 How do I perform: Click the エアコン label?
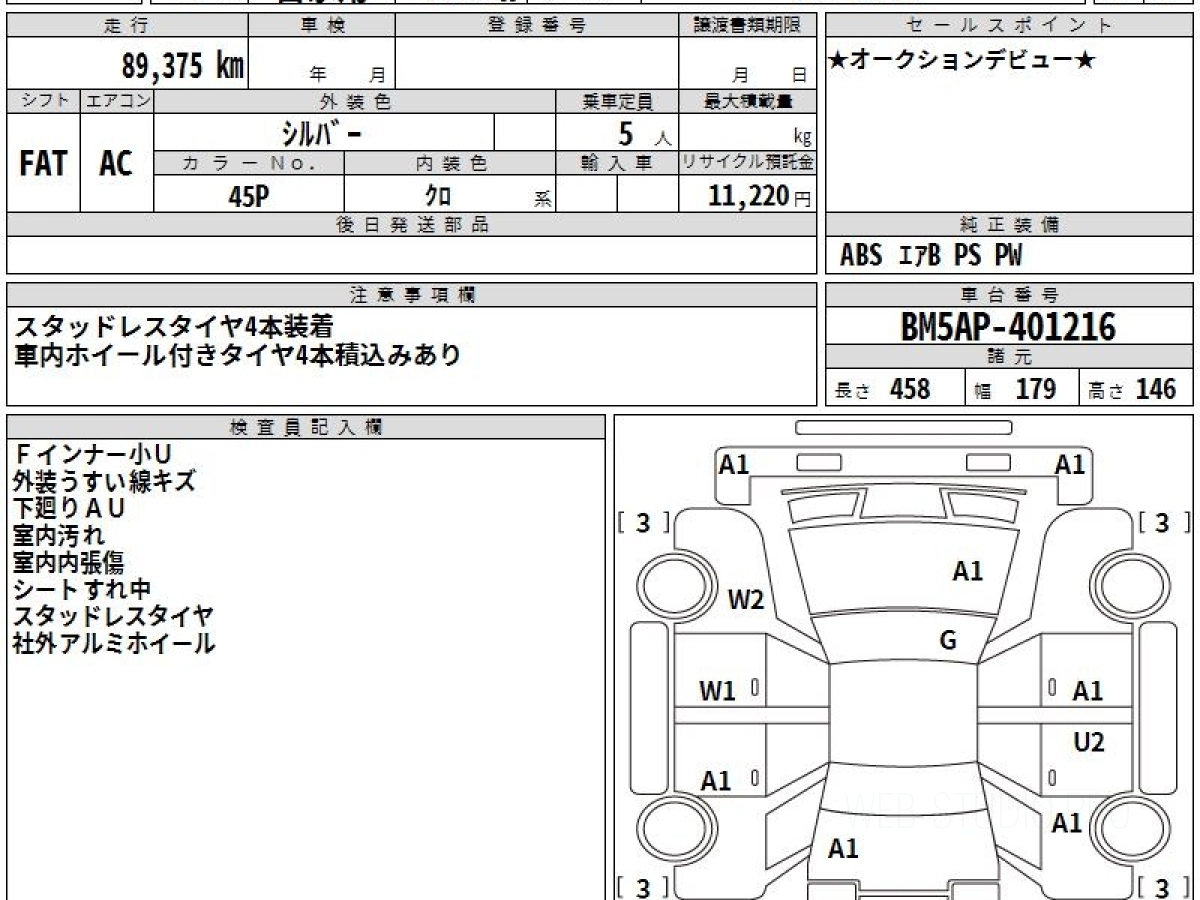click(x=117, y=101)
